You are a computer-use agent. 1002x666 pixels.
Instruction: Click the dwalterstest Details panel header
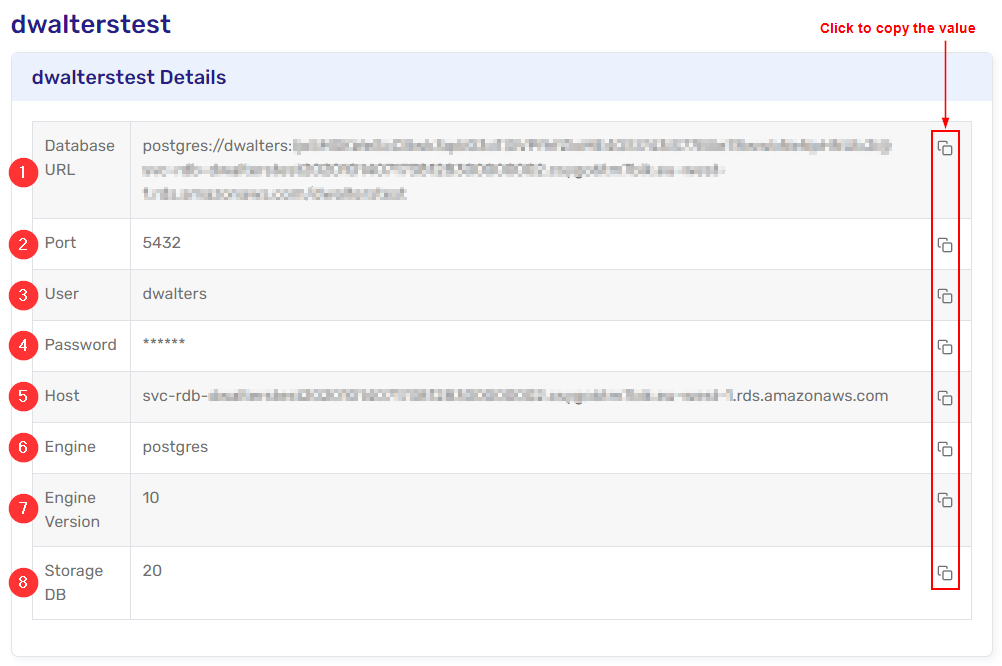[129, 77]
